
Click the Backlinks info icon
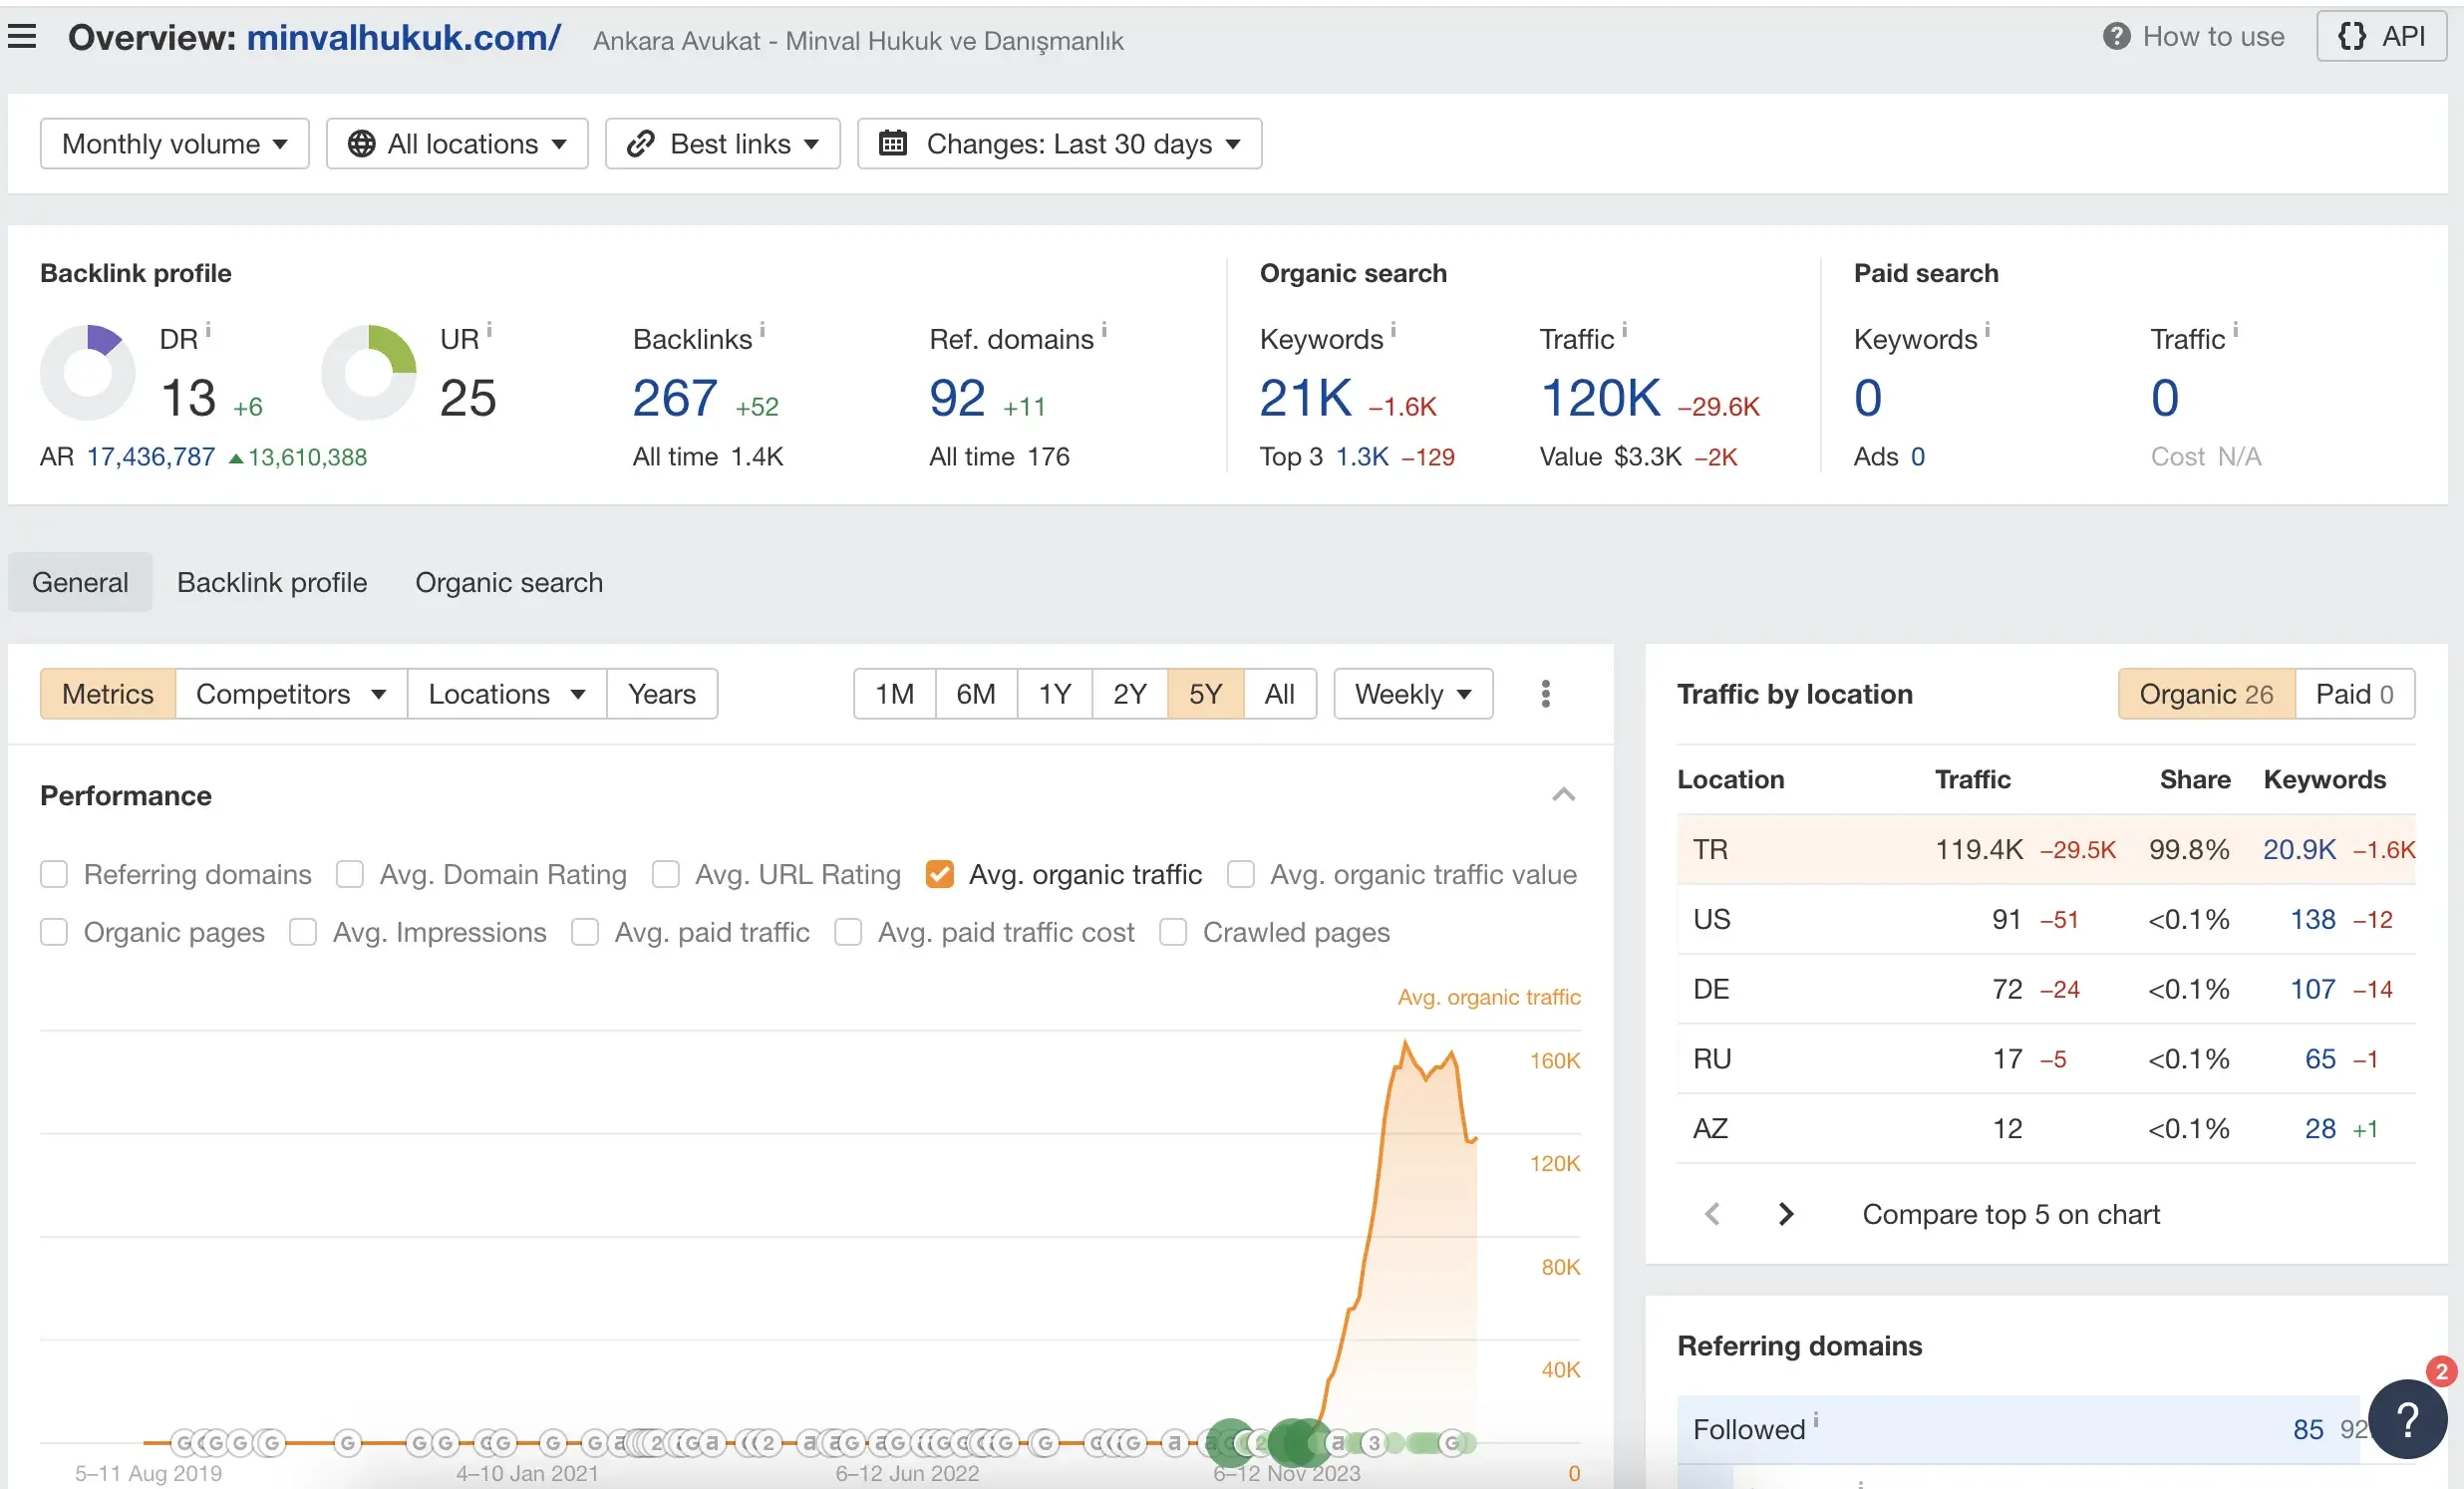762,328
